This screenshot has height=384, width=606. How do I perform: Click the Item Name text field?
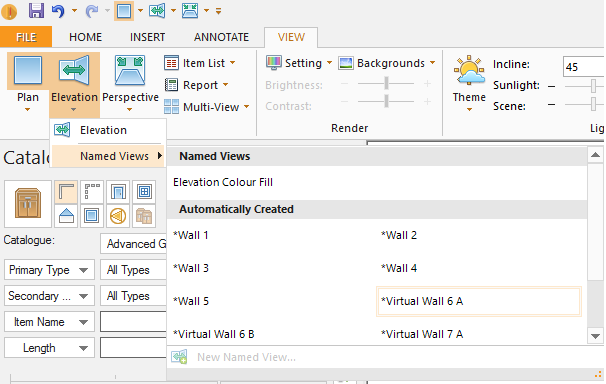(x=134, y=322)
